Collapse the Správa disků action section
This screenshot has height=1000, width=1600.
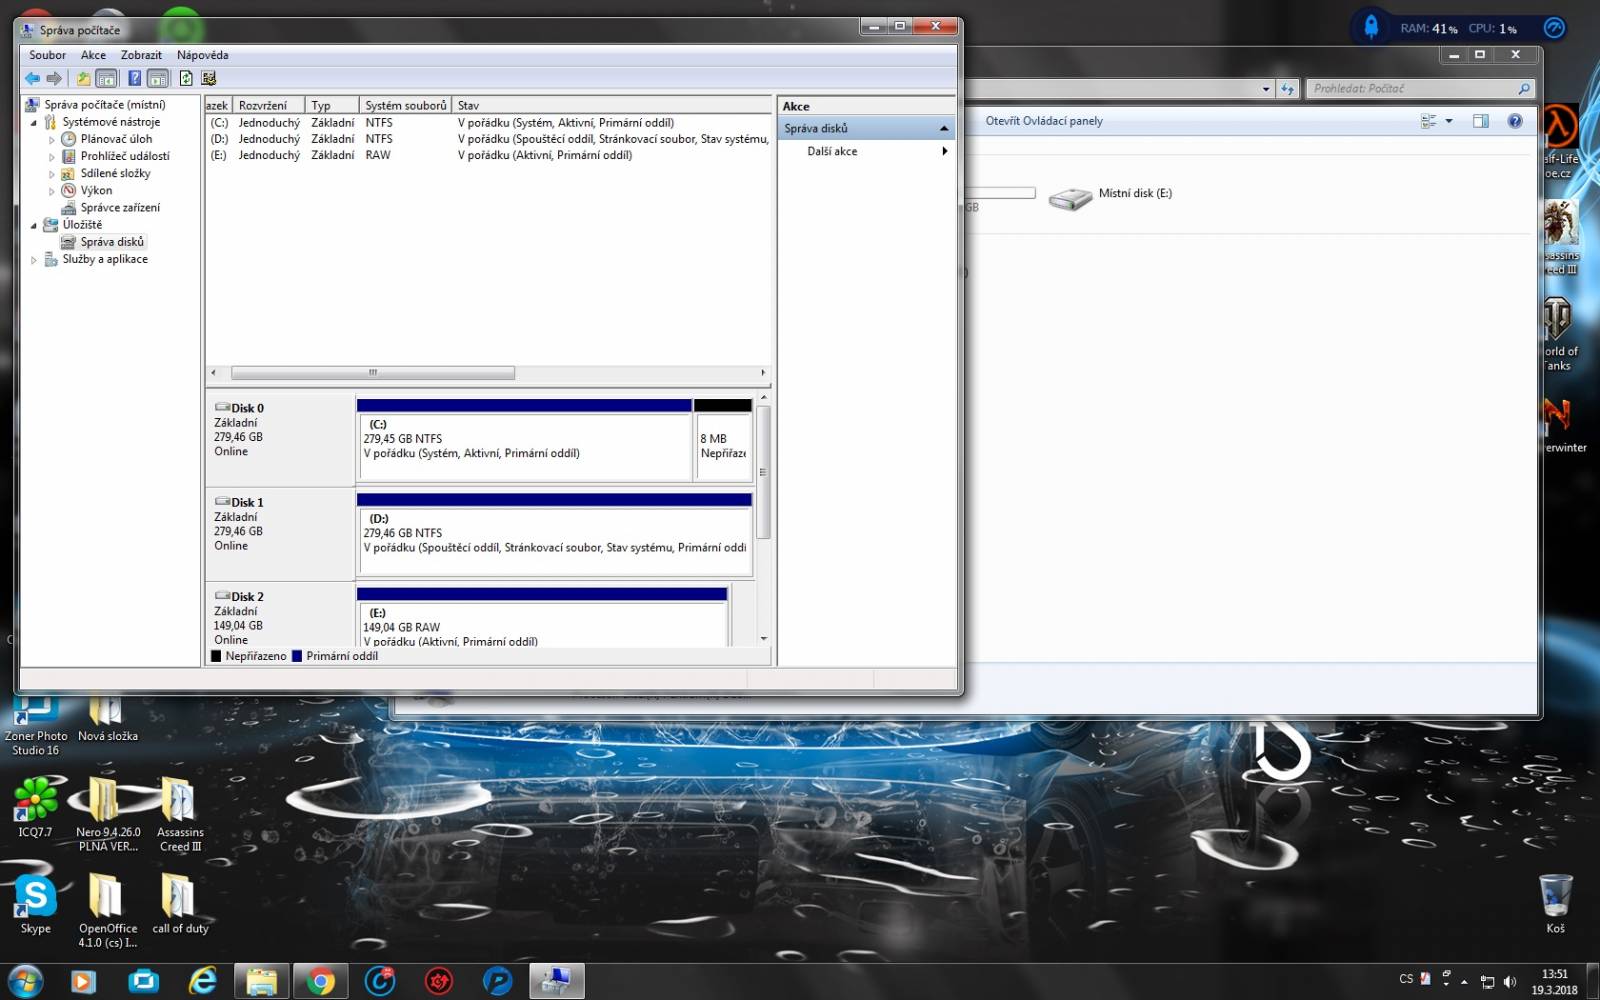(943, 128)
